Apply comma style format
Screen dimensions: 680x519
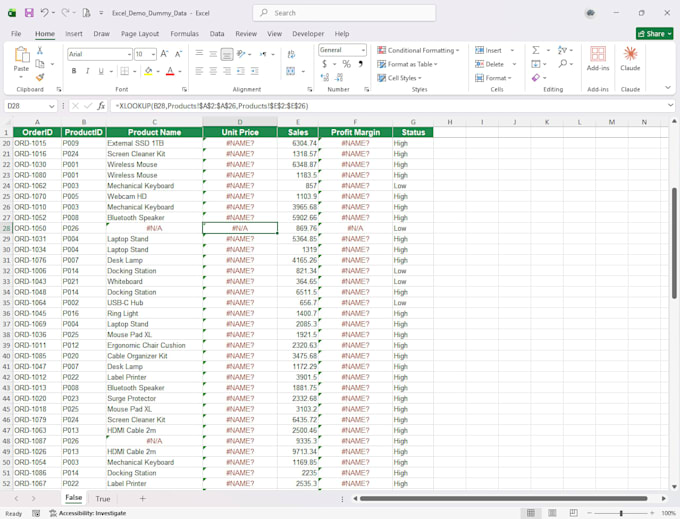coord(360,64)
